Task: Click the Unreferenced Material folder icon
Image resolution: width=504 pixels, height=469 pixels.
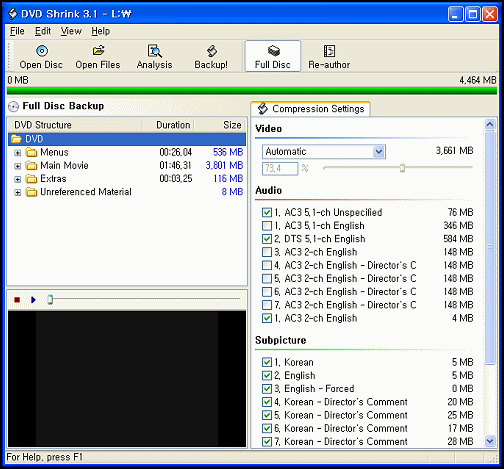Action: click(32, 192)
